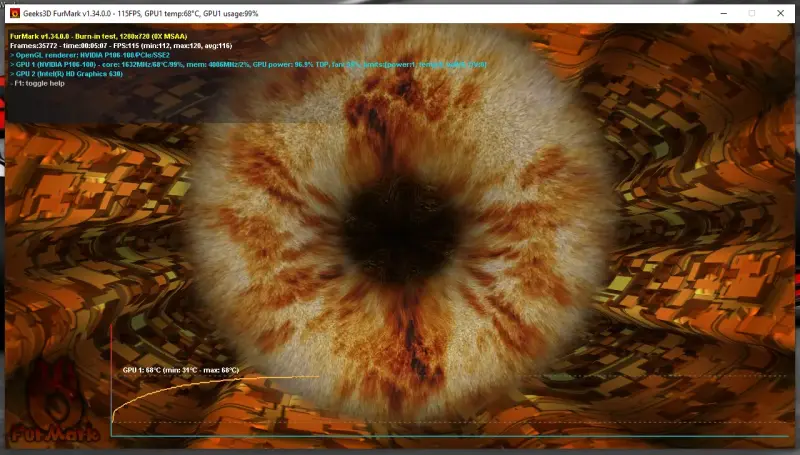Maximize the FurMark window

point(734,13)
